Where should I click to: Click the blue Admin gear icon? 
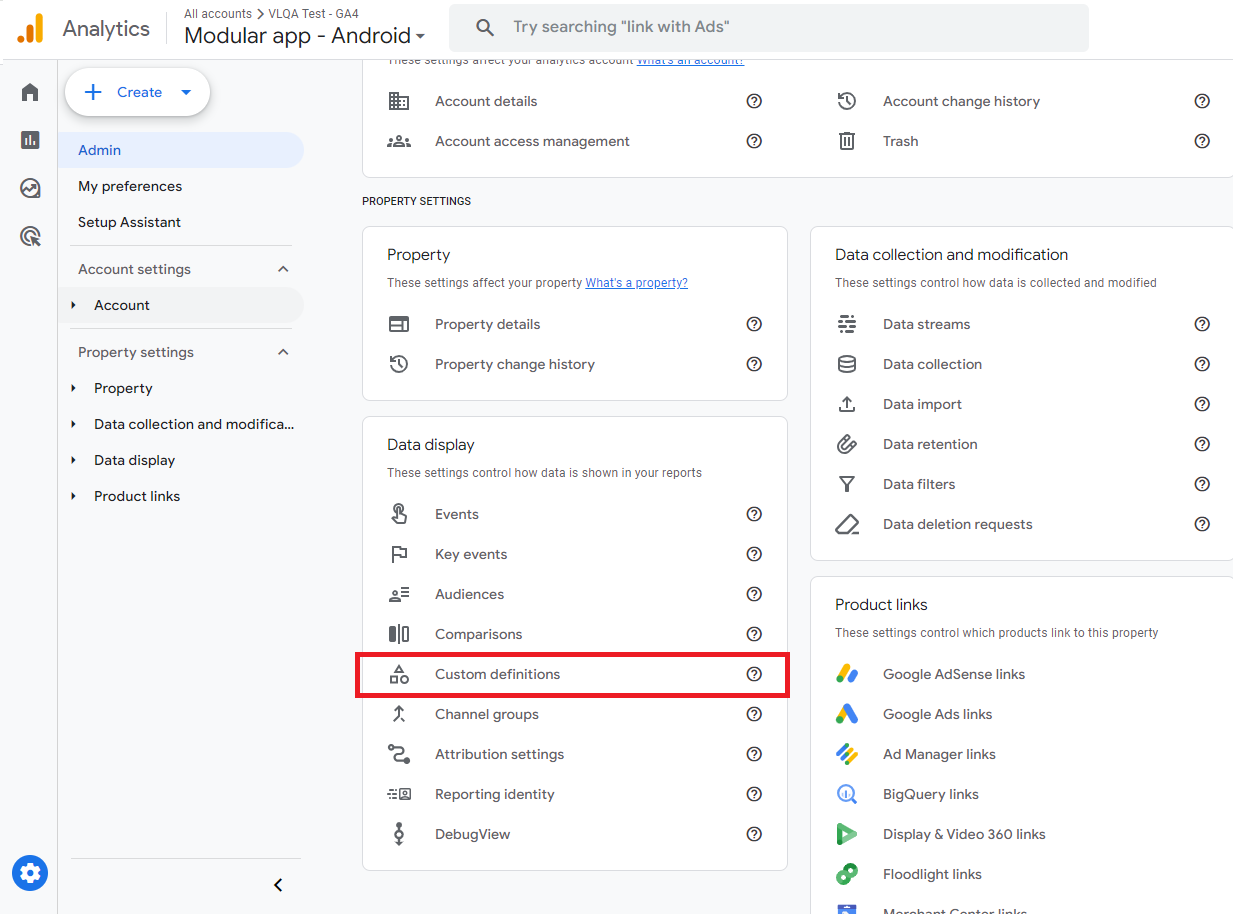click(30, 873)
